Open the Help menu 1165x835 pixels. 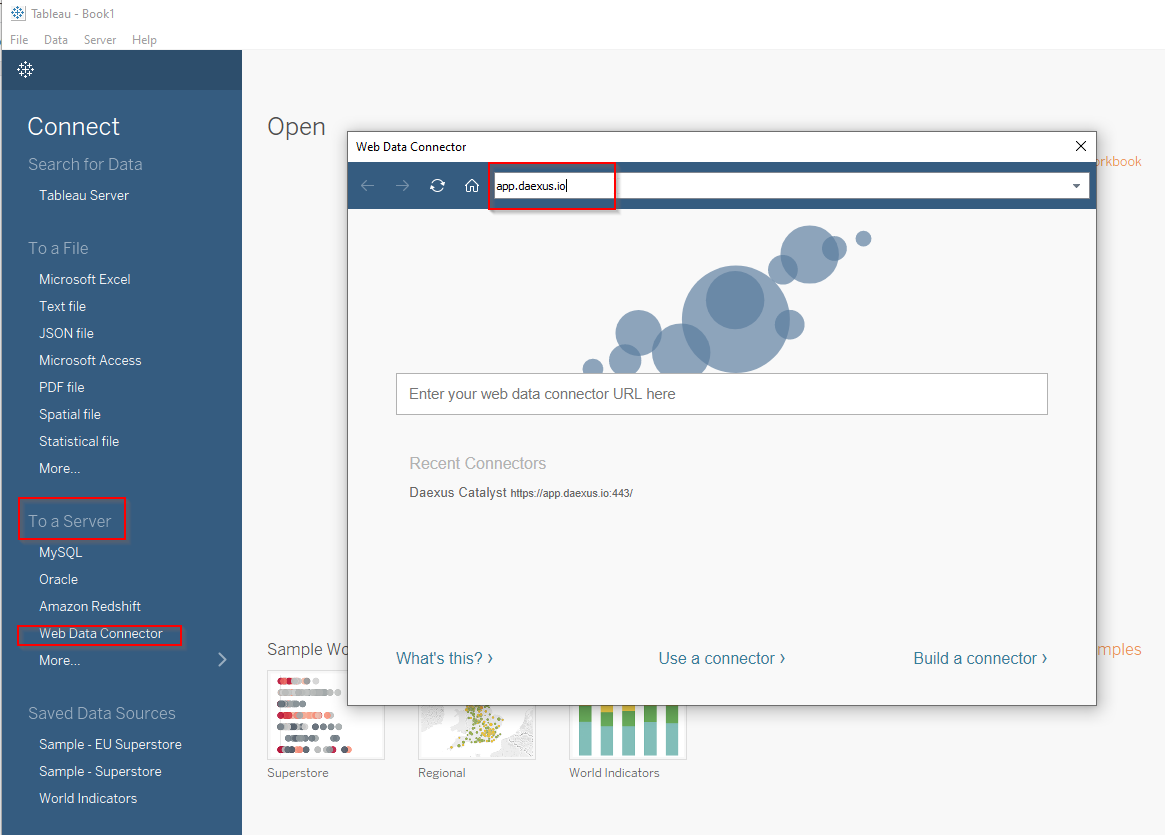click(x=144, y=40)
